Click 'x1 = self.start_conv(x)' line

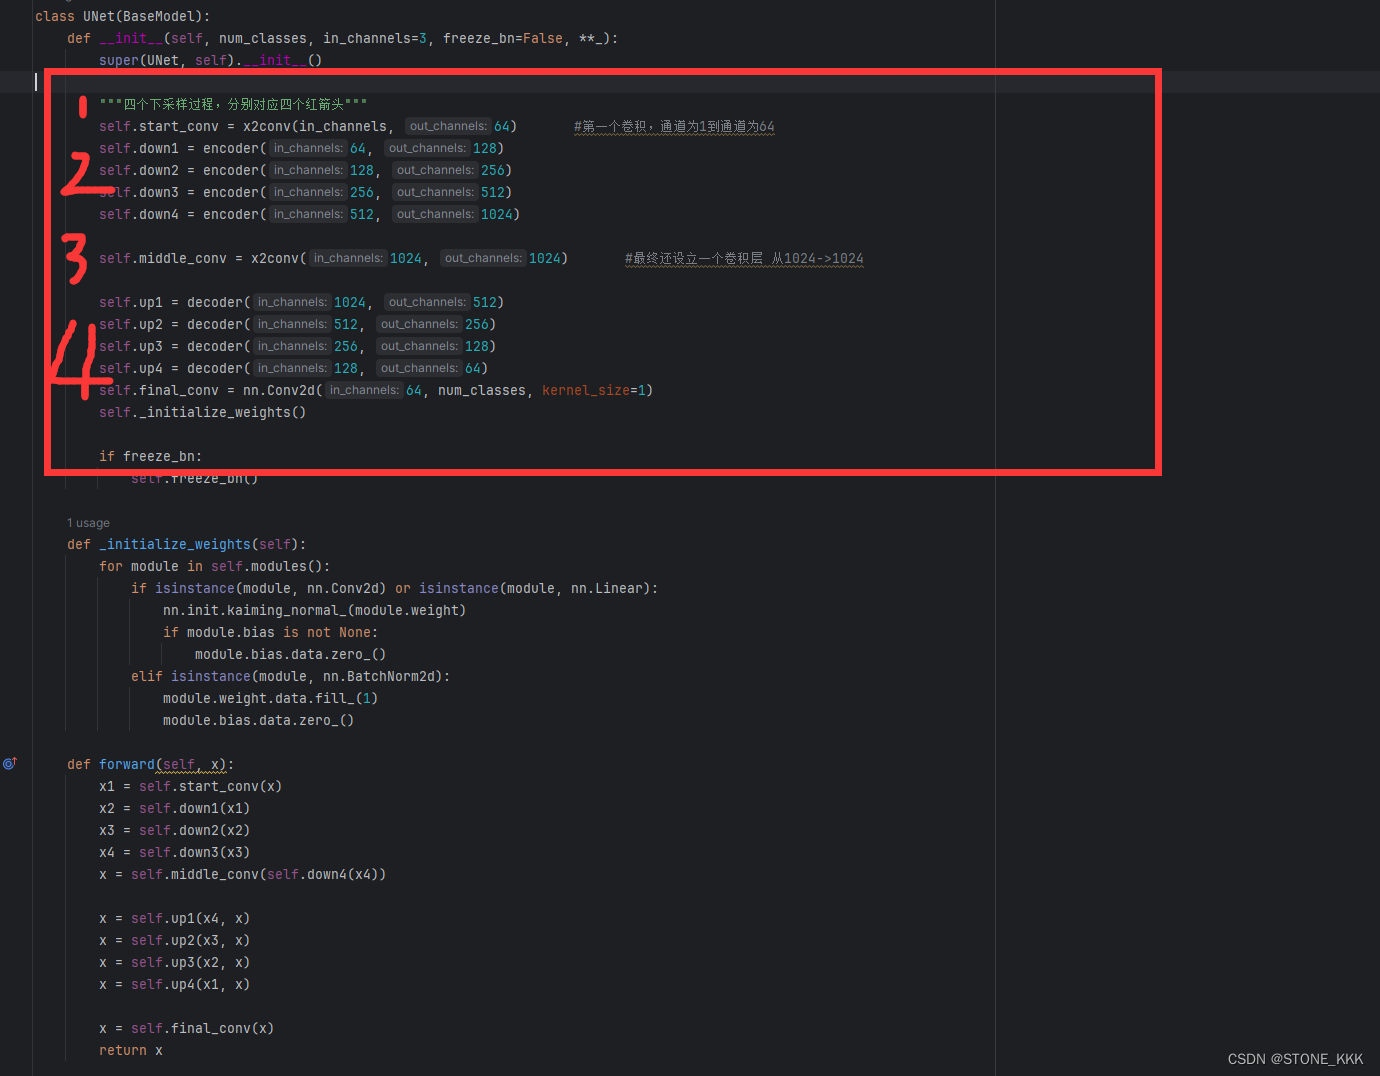tap(191, 786)
